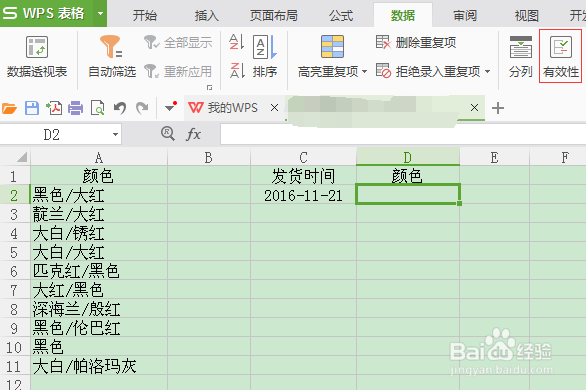Image resolution: width=586 pixels, height=390 pixels.
Task: Open filter group dialog launcher
Action: 209,87
